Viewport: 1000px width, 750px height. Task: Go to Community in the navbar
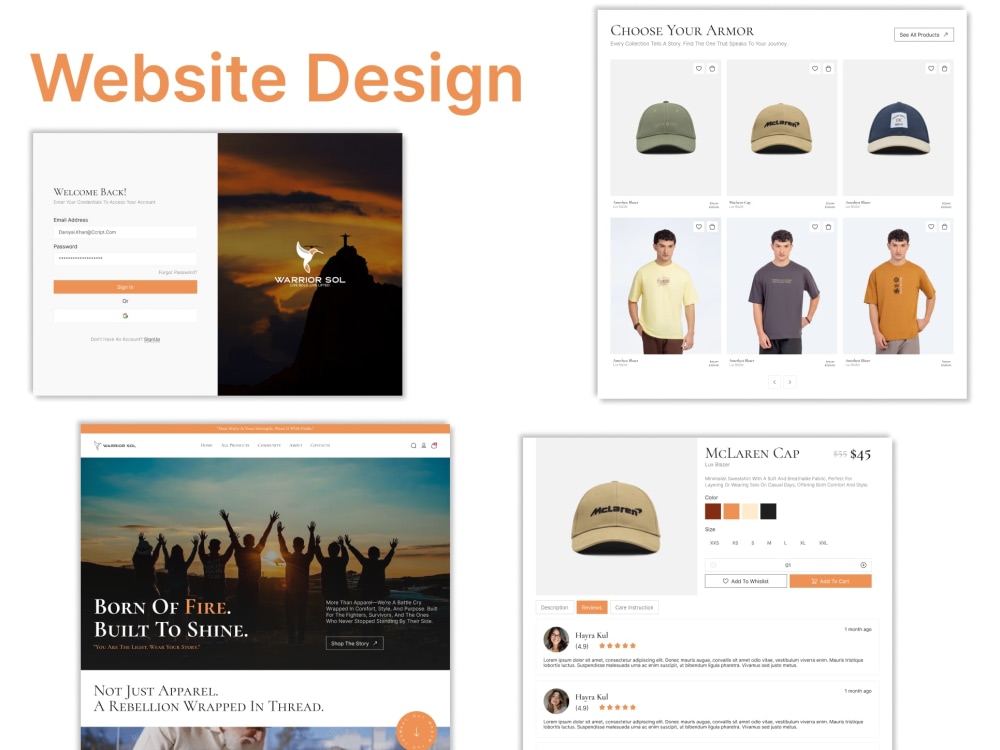[x=269, y=445]
